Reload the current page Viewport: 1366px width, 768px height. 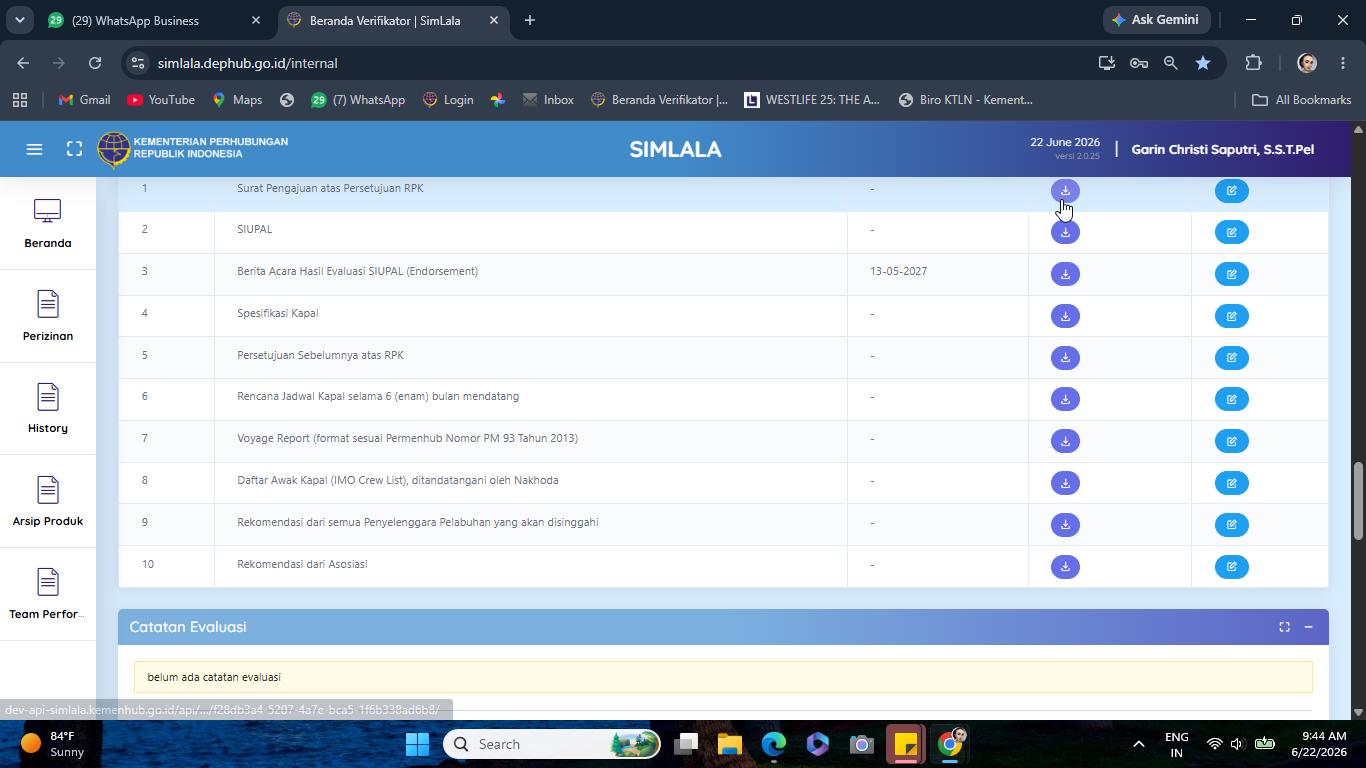pos(94,63)
